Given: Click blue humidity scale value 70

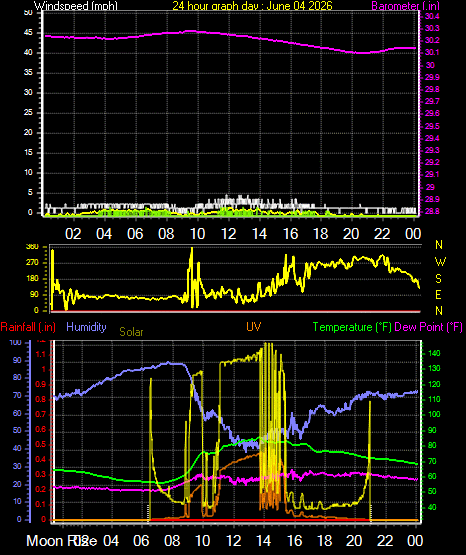Looking at the screenshot, I should (17, 395).
